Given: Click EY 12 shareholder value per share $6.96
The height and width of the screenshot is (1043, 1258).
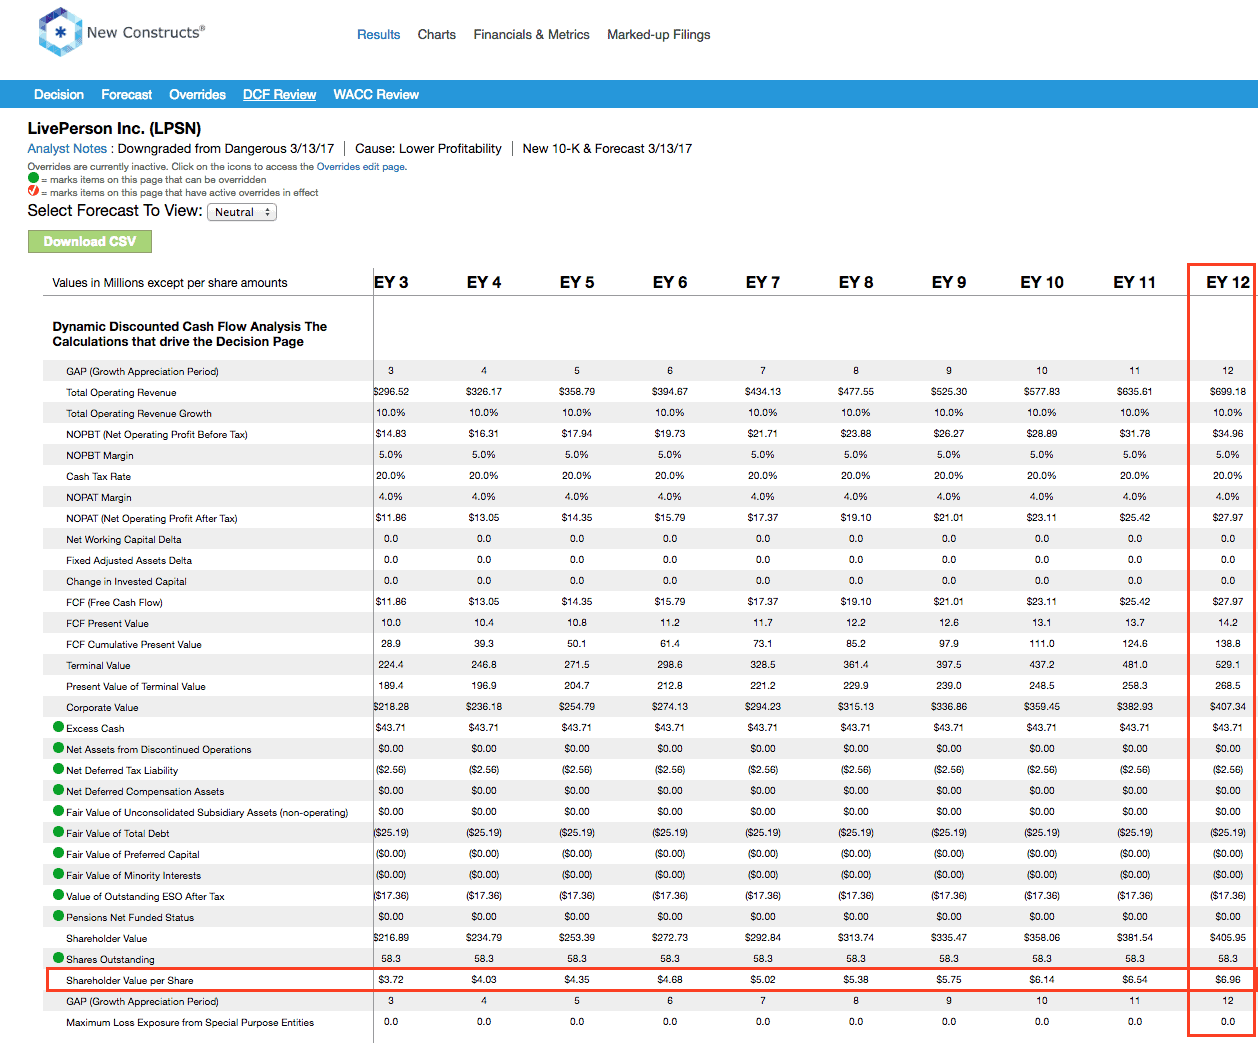Looking at the screenshot, I should (x=1228, y=979).
